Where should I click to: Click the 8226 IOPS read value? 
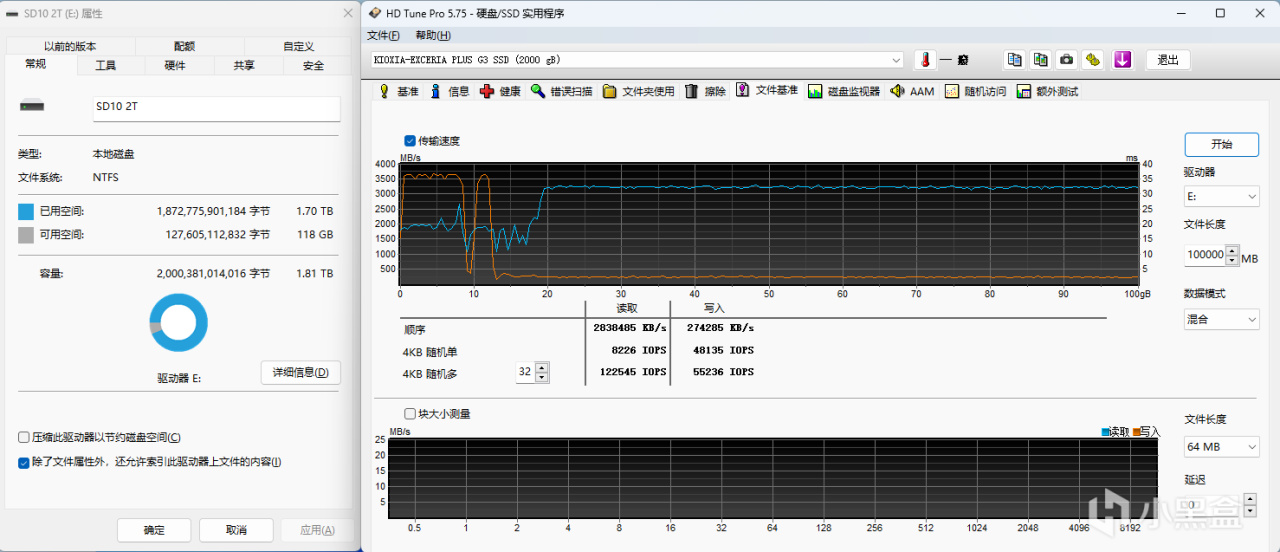tap(637, 351)
